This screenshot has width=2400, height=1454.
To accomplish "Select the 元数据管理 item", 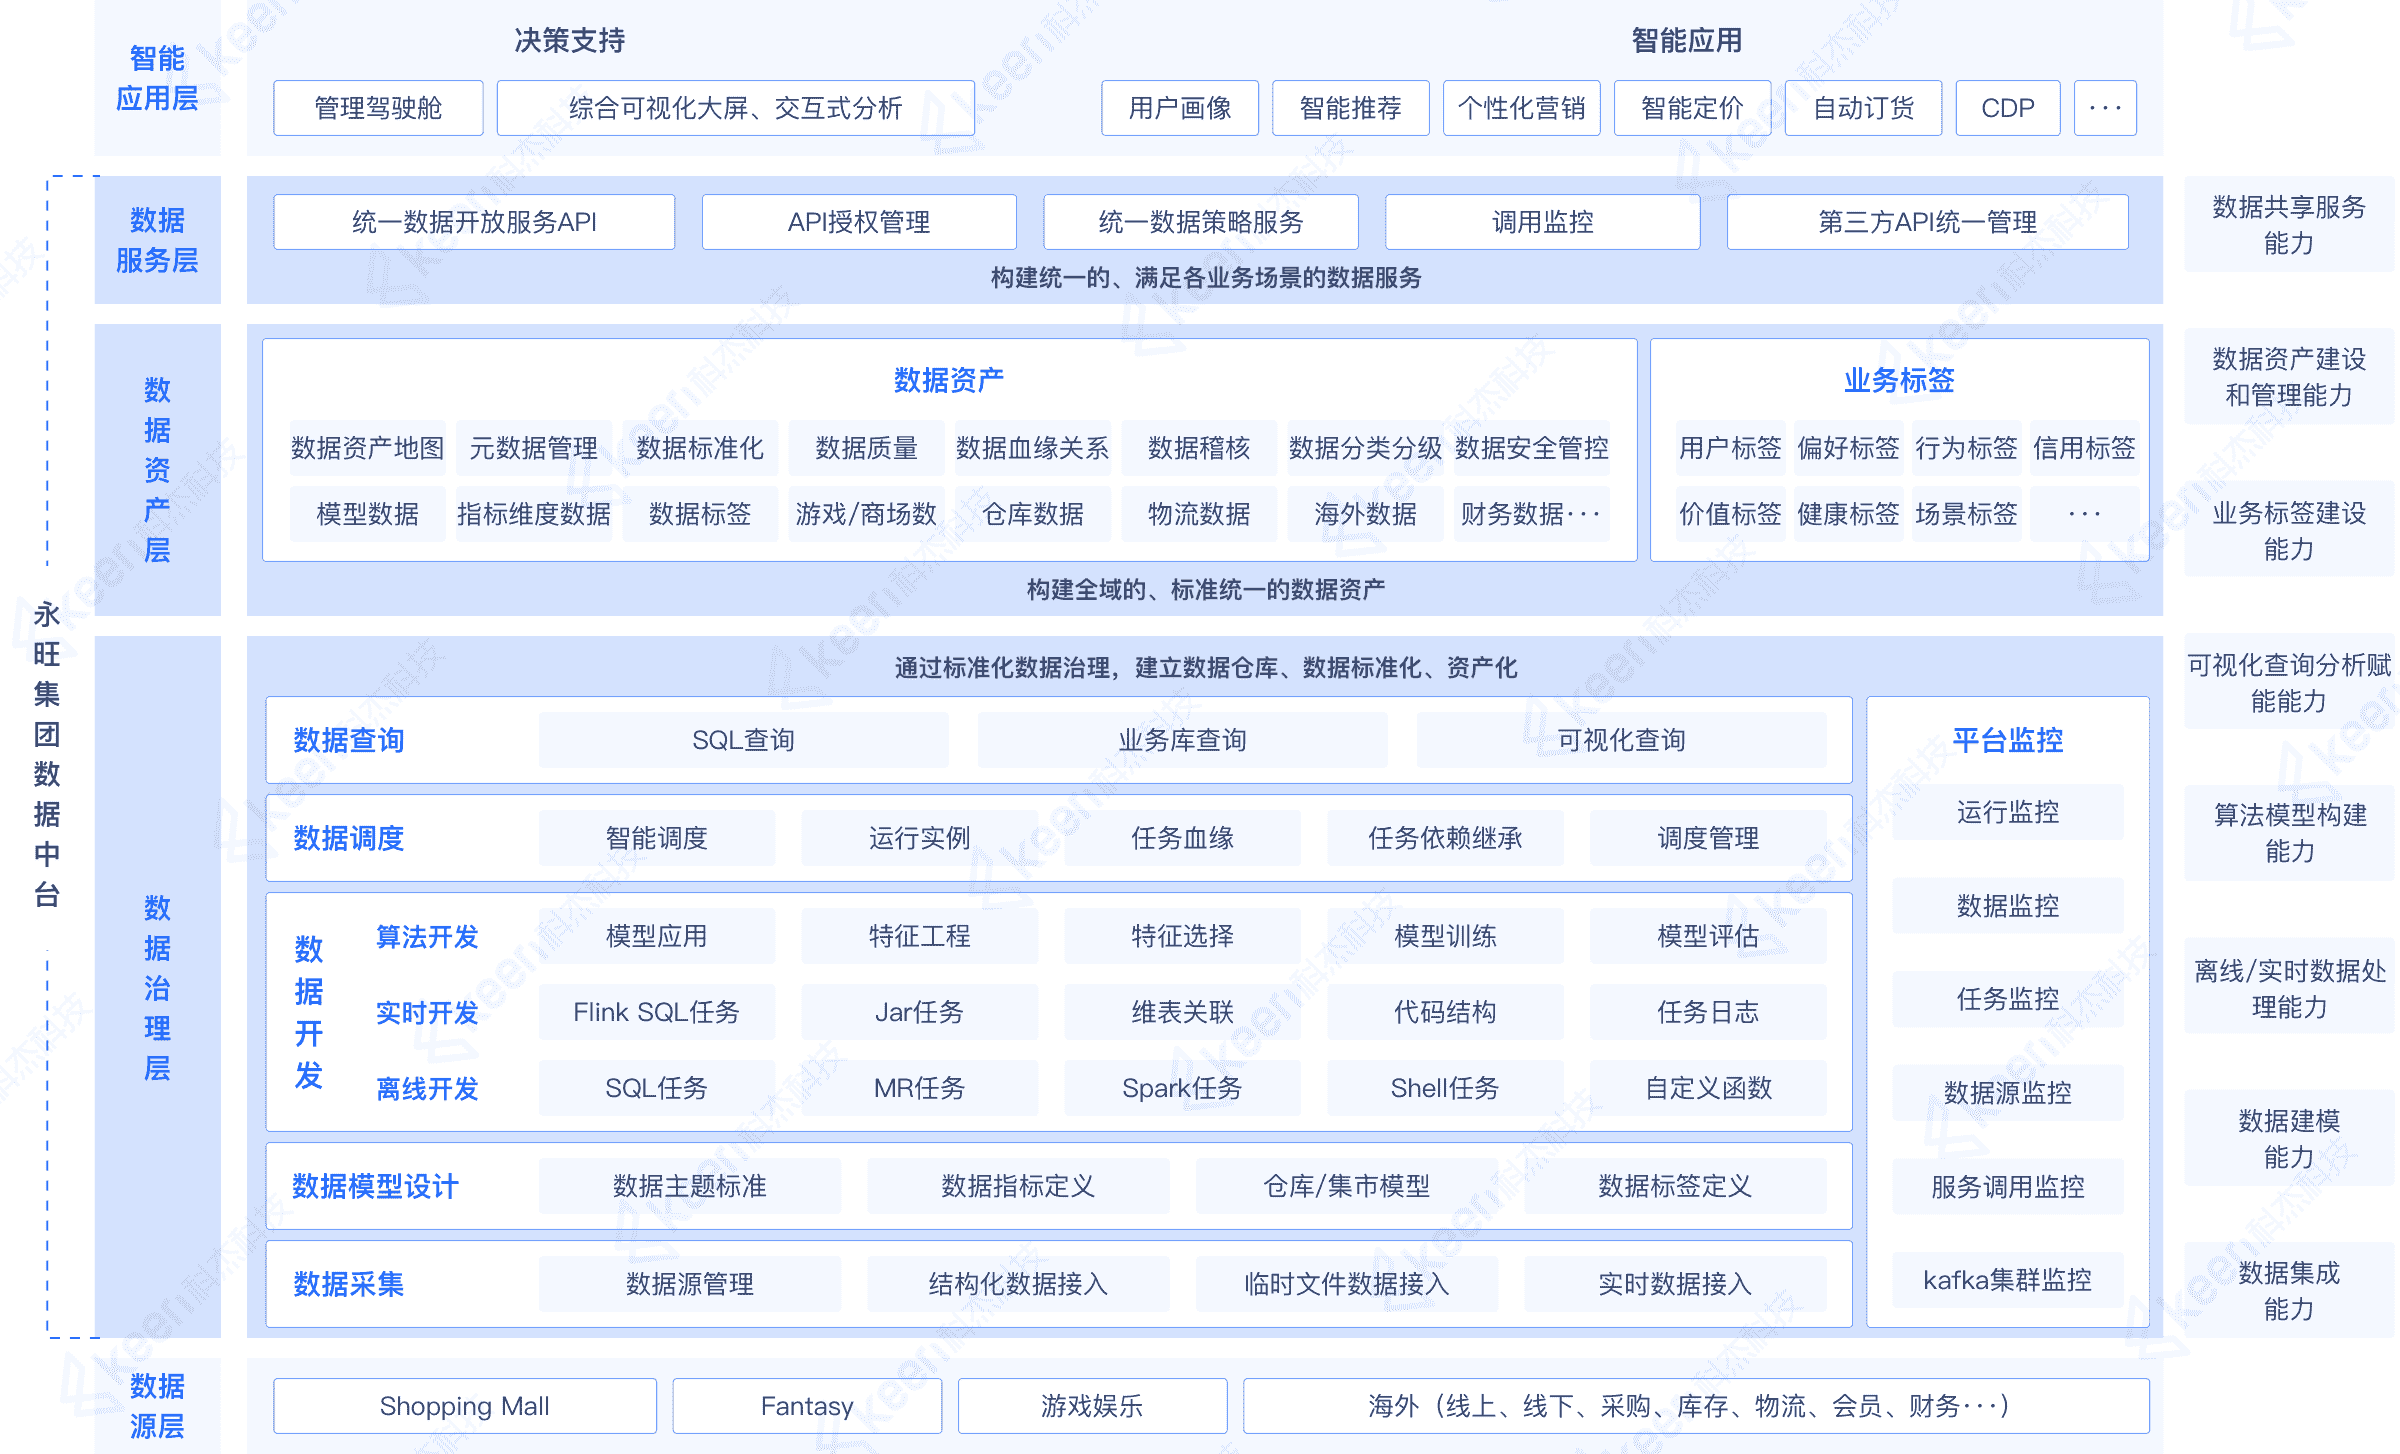I will pos(534,448).
